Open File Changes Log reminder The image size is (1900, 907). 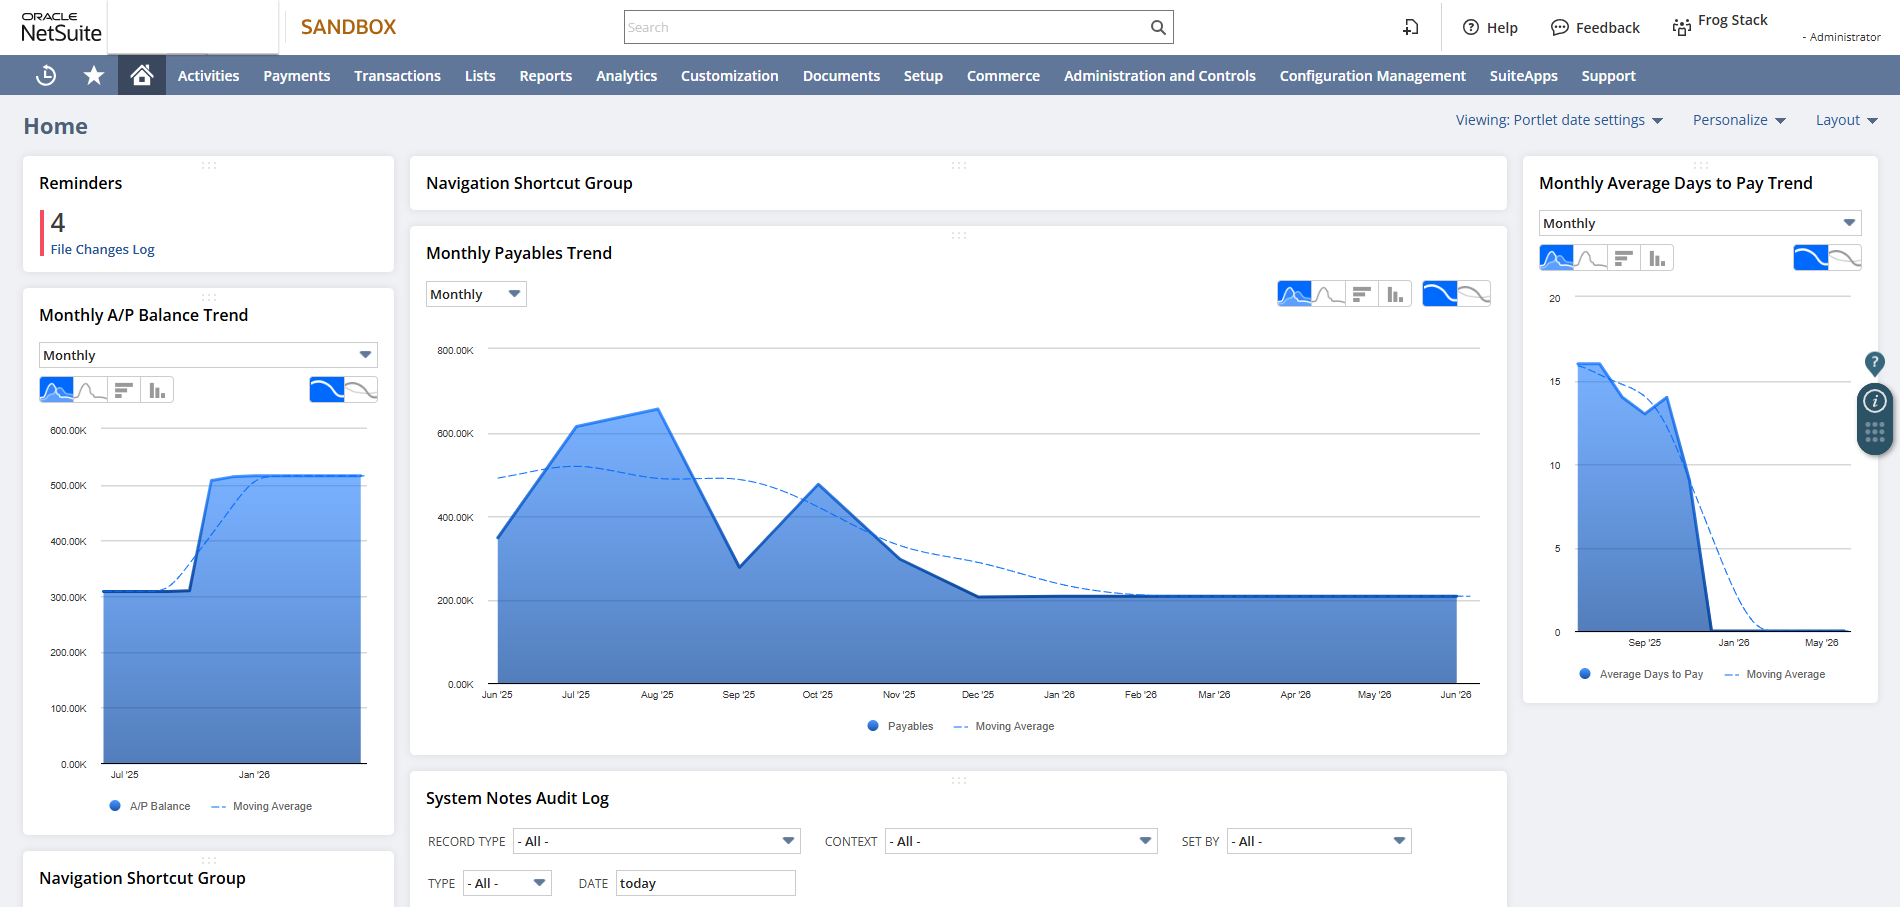coord(102,249)
